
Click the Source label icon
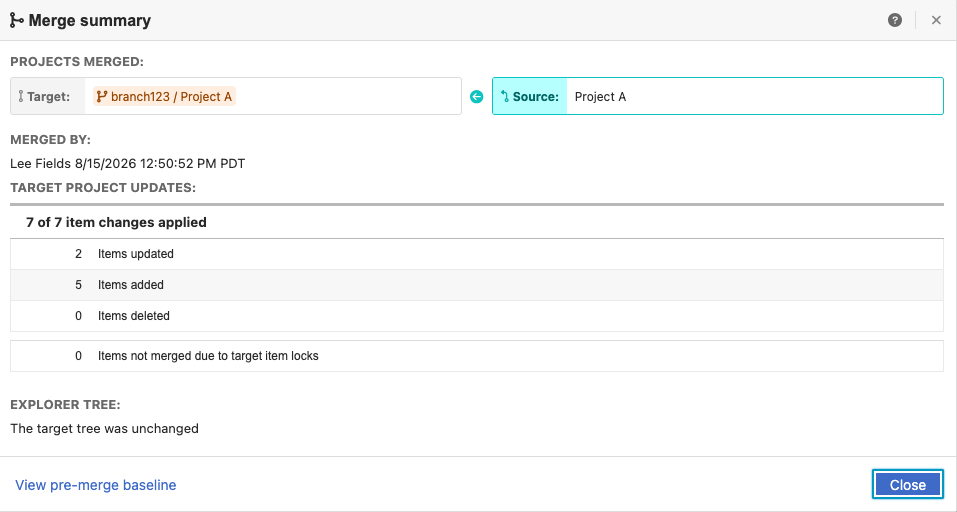(505, 96)
